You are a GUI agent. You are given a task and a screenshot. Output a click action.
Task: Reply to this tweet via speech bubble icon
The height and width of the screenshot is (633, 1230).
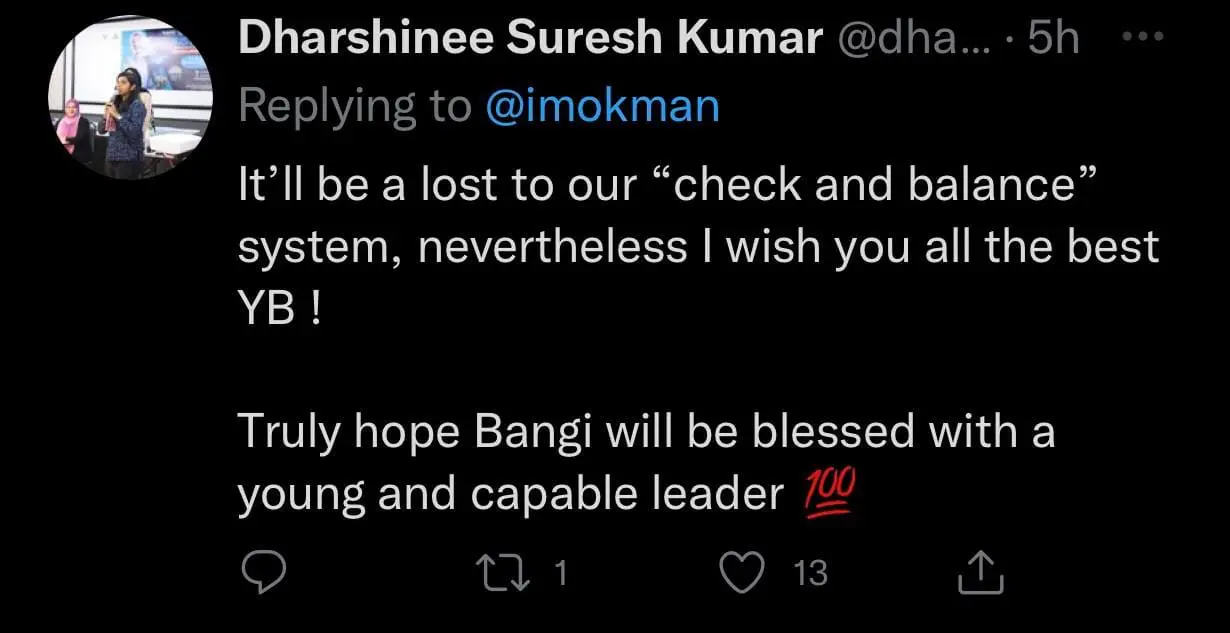[x=265, y=573]
